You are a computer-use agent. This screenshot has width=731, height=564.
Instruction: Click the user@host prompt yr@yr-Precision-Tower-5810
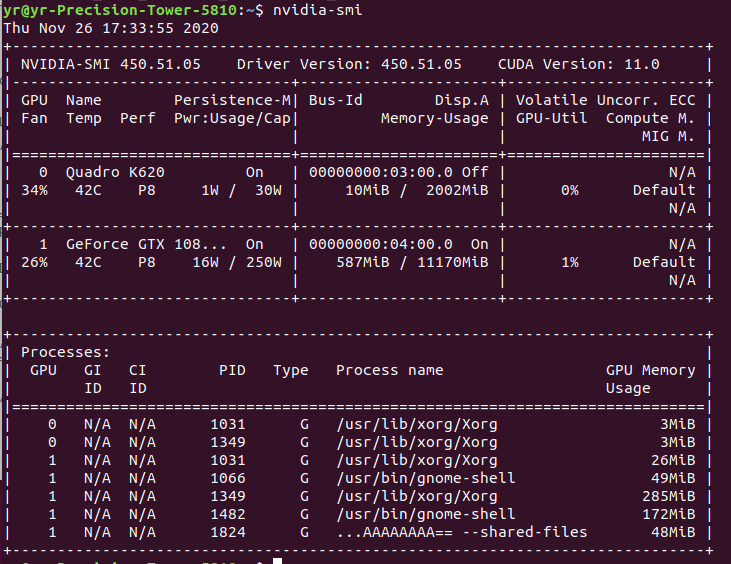pyautogui.click(x=120, y=10)
